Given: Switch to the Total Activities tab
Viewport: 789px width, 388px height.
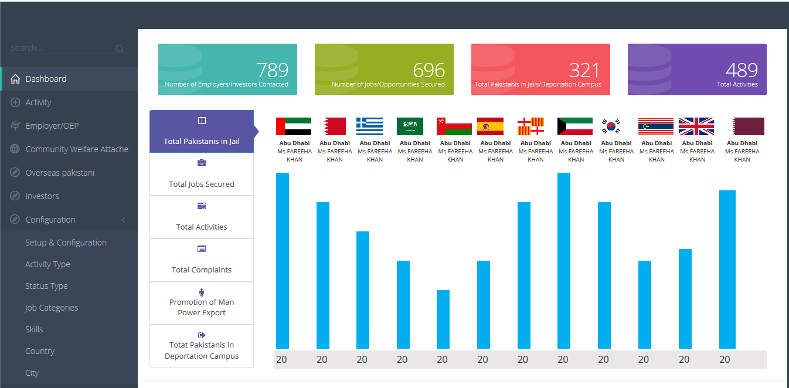Looking at the screenshot, I should [x=202, y=217].
